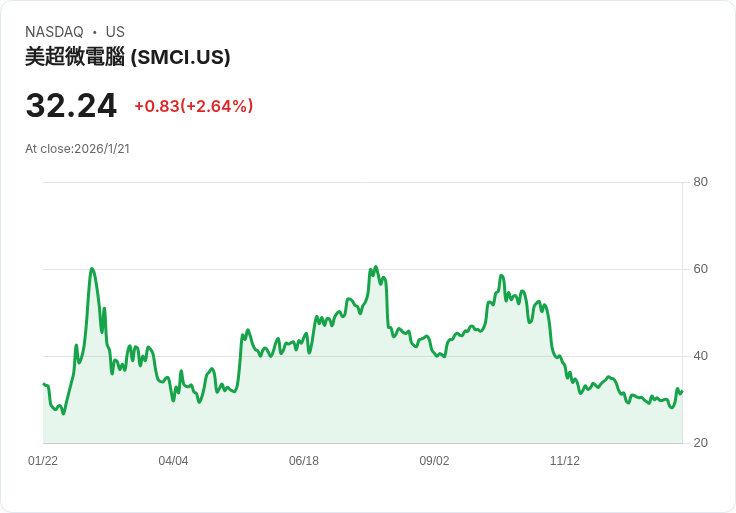736x513 pixels.
Task: Select the 20 label on the price axis
Action: pos(700,443)
